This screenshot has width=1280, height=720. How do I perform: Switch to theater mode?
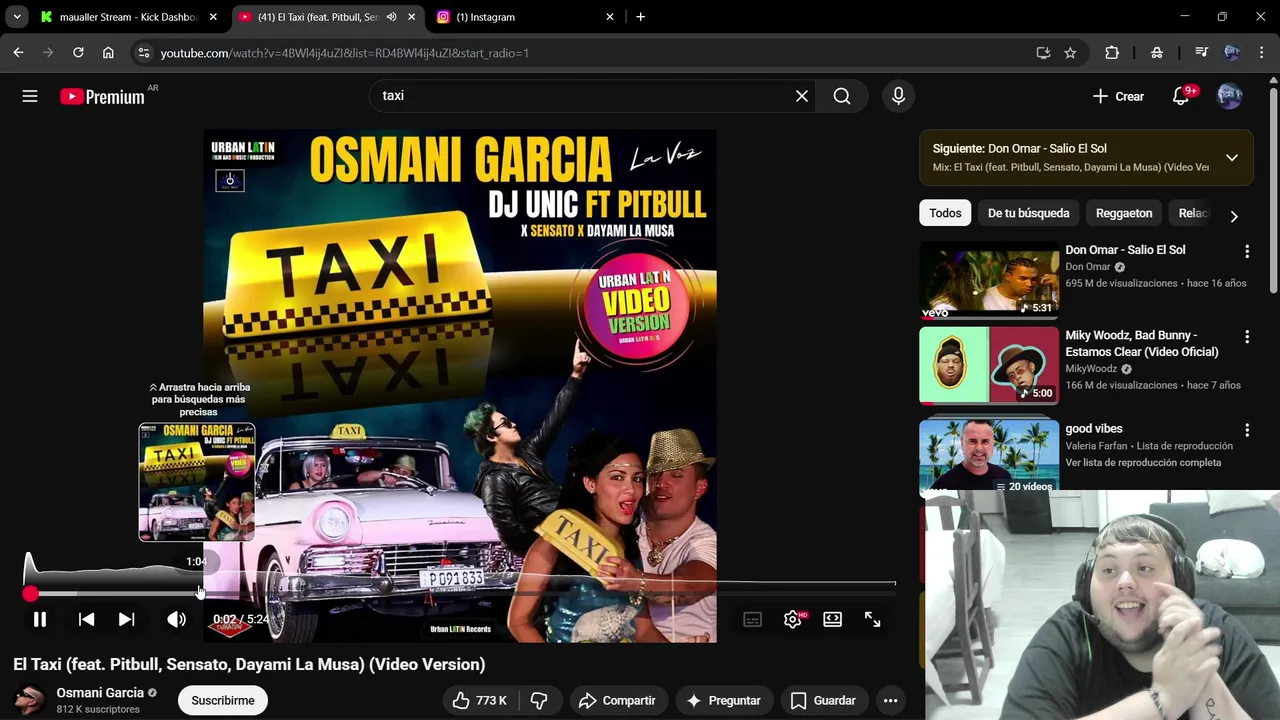coord(833,620)
